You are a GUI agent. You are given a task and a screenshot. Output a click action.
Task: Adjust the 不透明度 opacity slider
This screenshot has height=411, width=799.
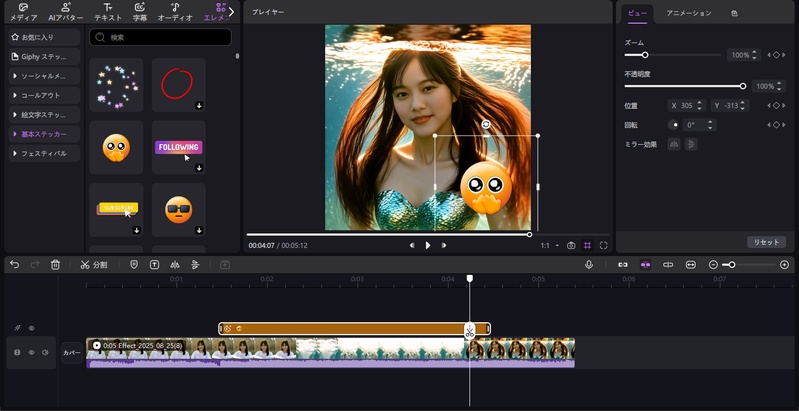(x=684, y=86)
